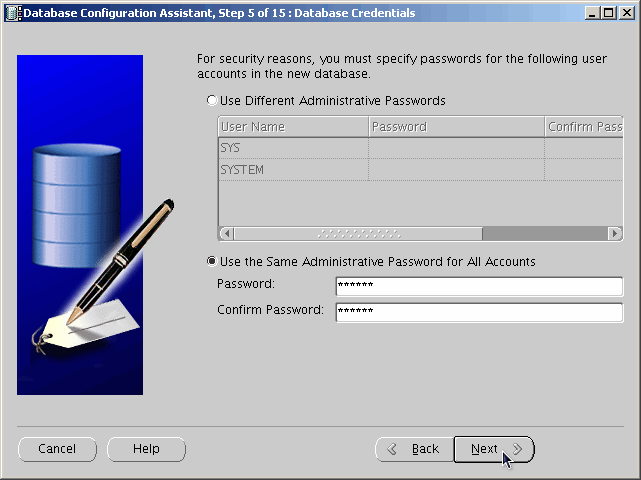The width and height of the screenshot is (641, 480).
Task: Focus the Confirm Password input field
Action: 478,311
